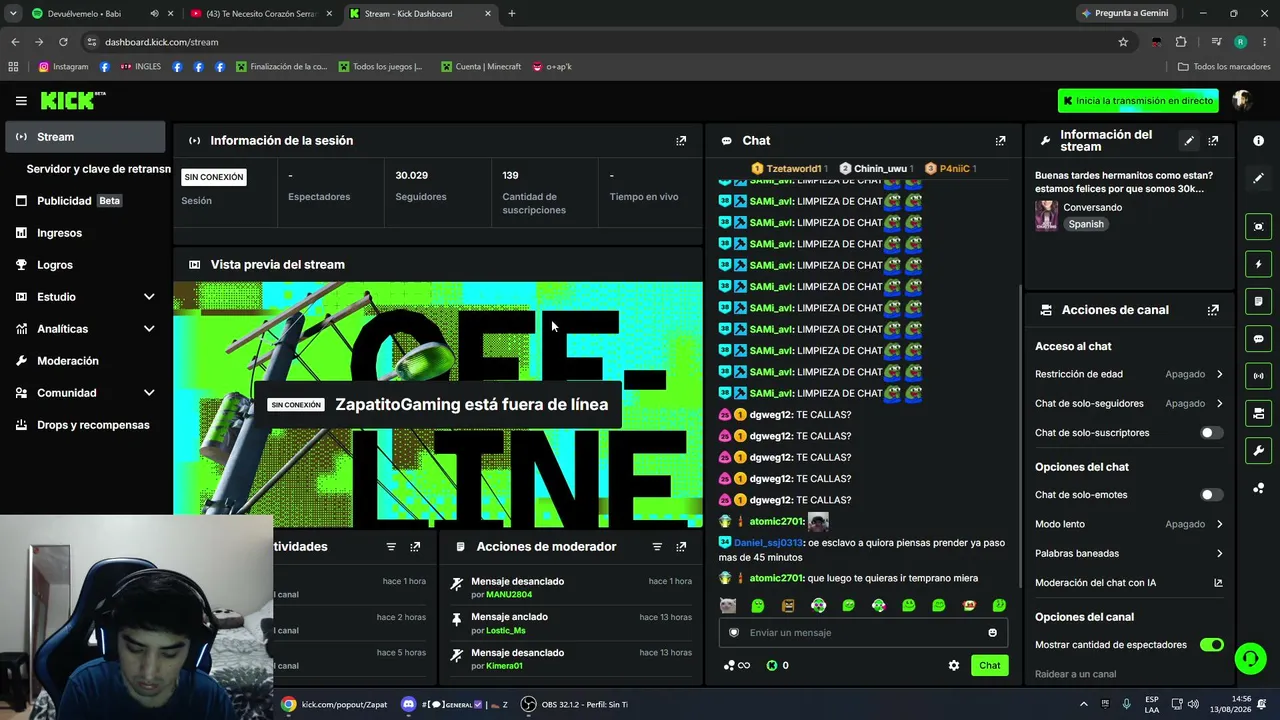Filter the Actividades feed

click(391, 547)
